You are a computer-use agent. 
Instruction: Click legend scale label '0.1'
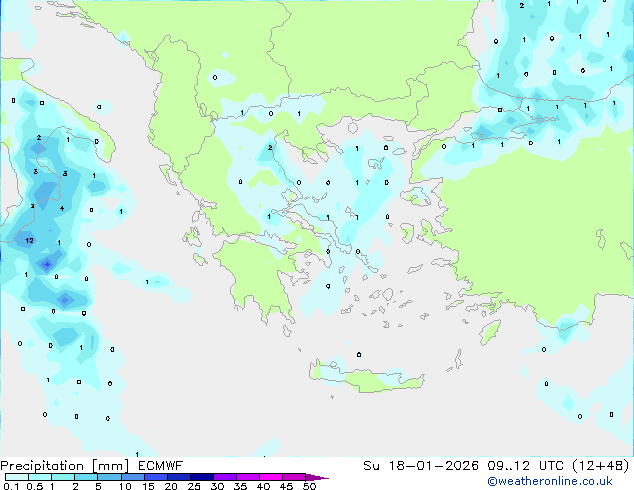pos(11,486)
